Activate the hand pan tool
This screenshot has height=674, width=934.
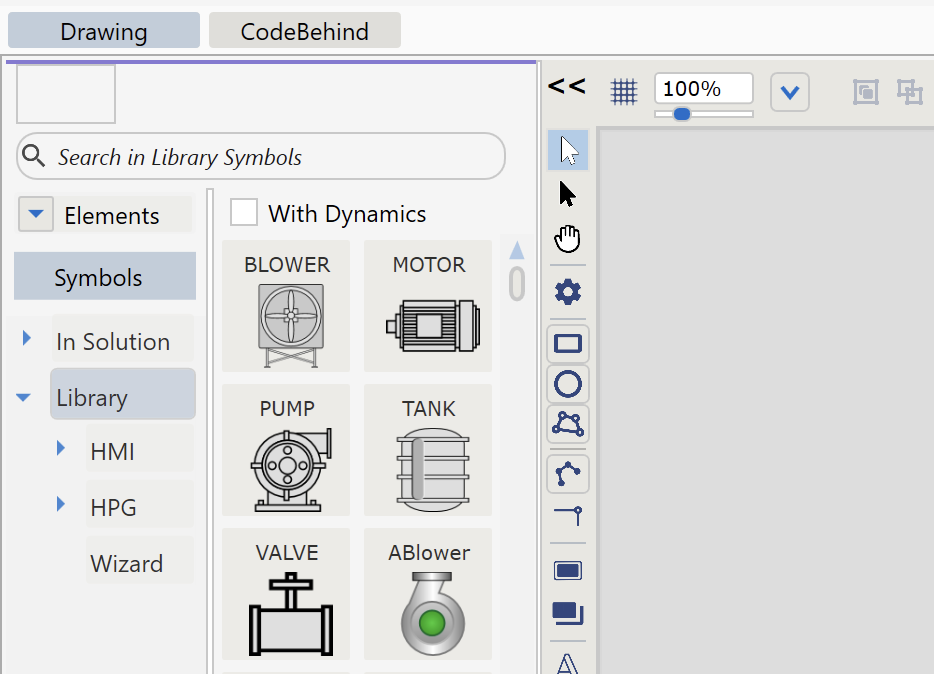[568, 239]
